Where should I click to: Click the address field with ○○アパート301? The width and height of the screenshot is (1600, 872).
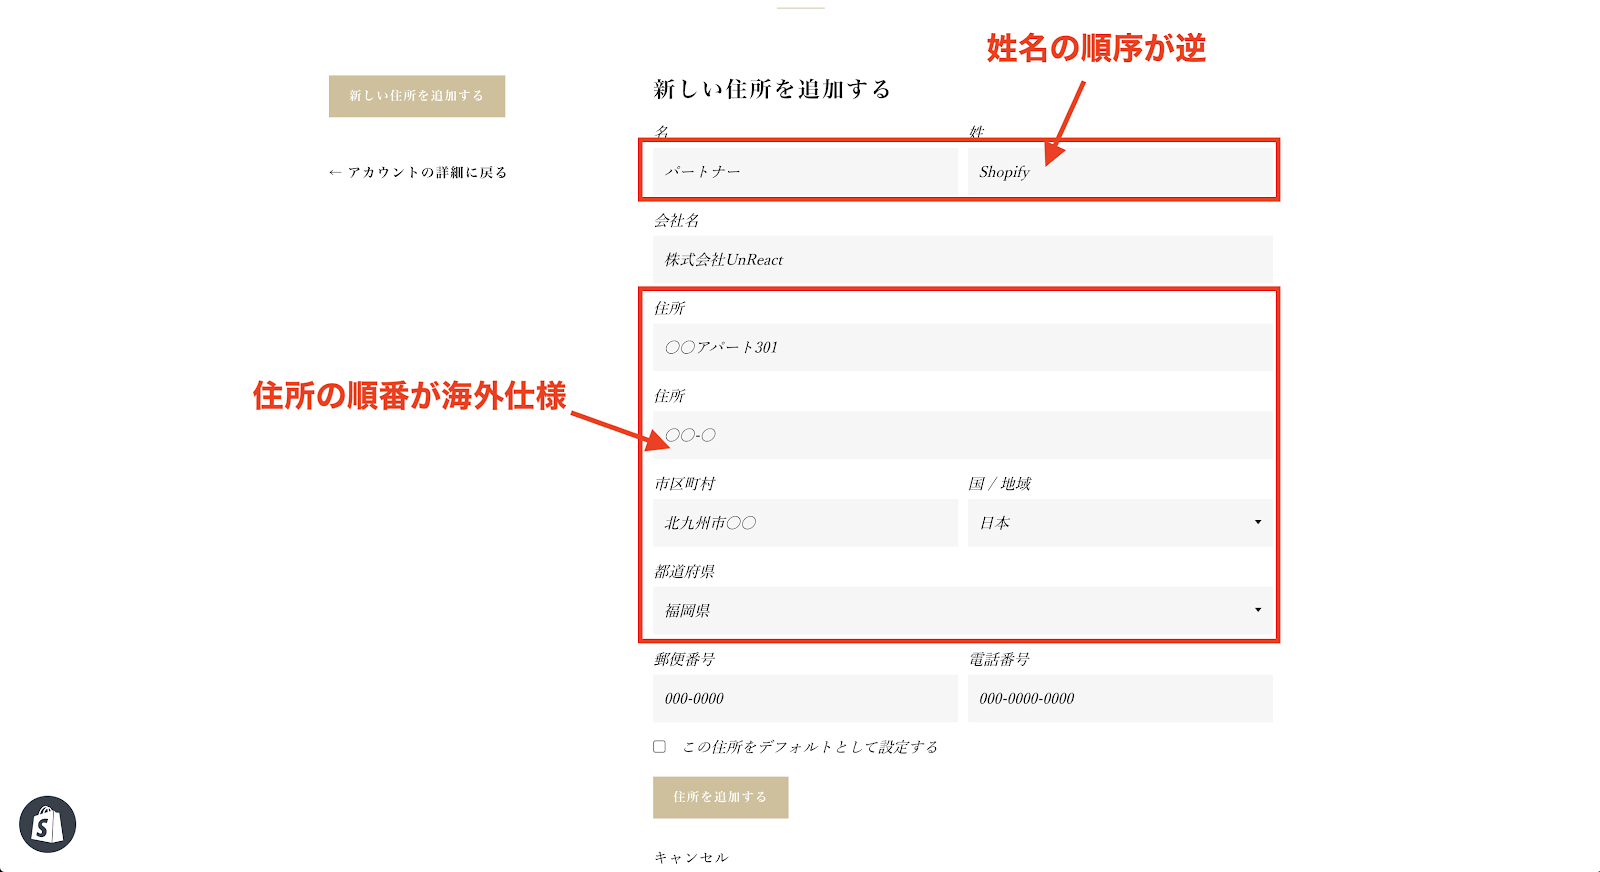pos(962,347)
